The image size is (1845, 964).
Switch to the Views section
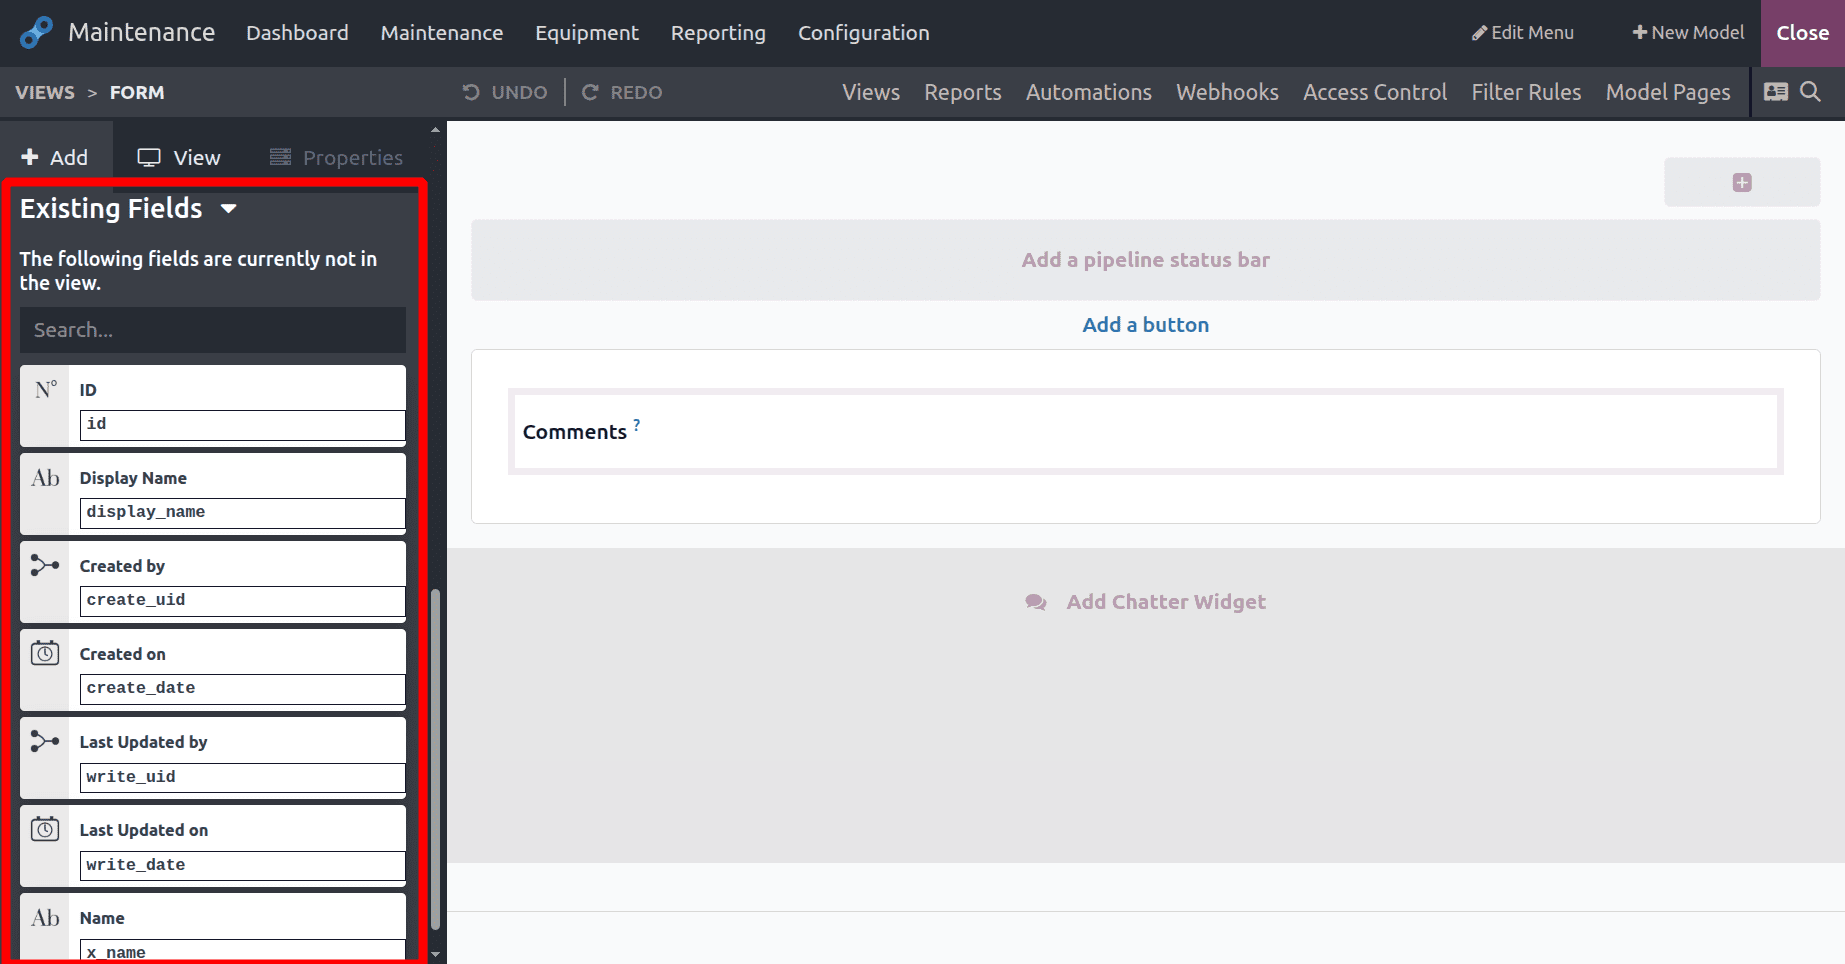click(x=871, y=92)
